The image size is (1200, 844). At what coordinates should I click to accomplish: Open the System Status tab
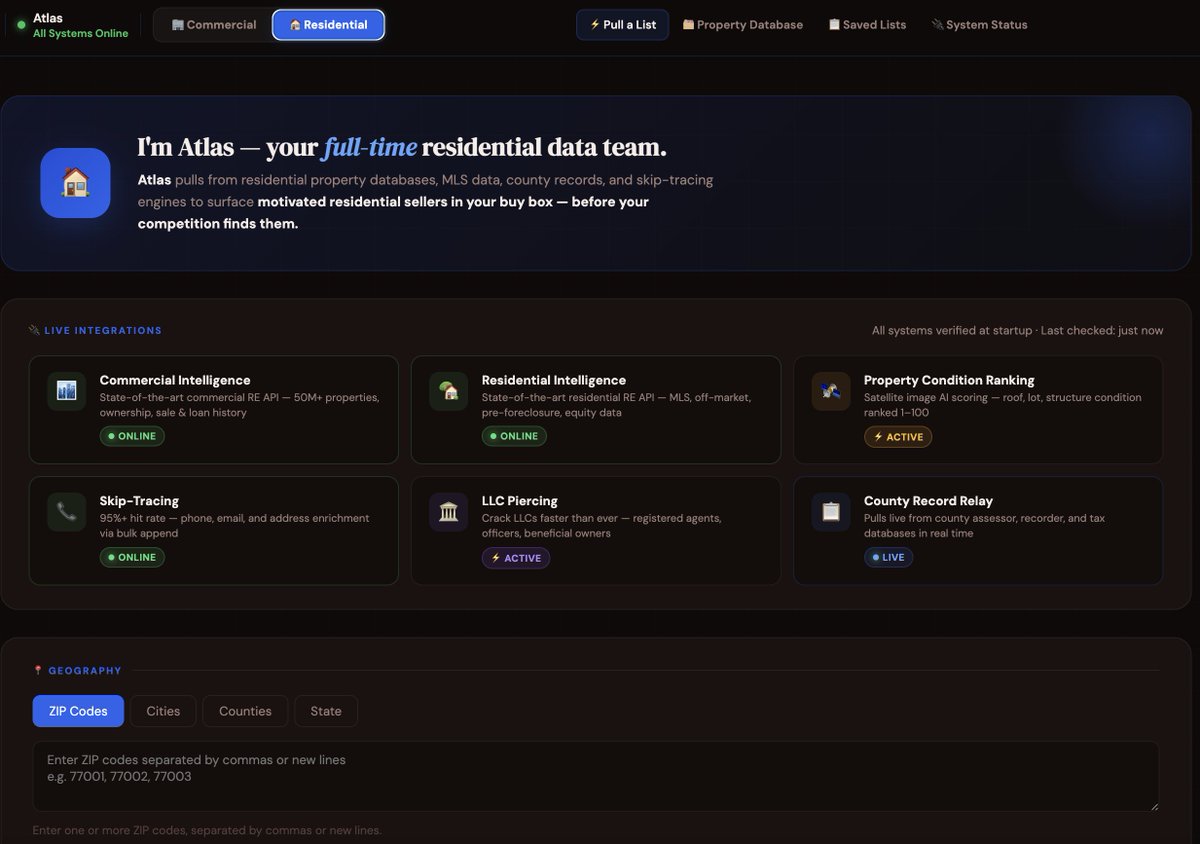coord(979,25)
